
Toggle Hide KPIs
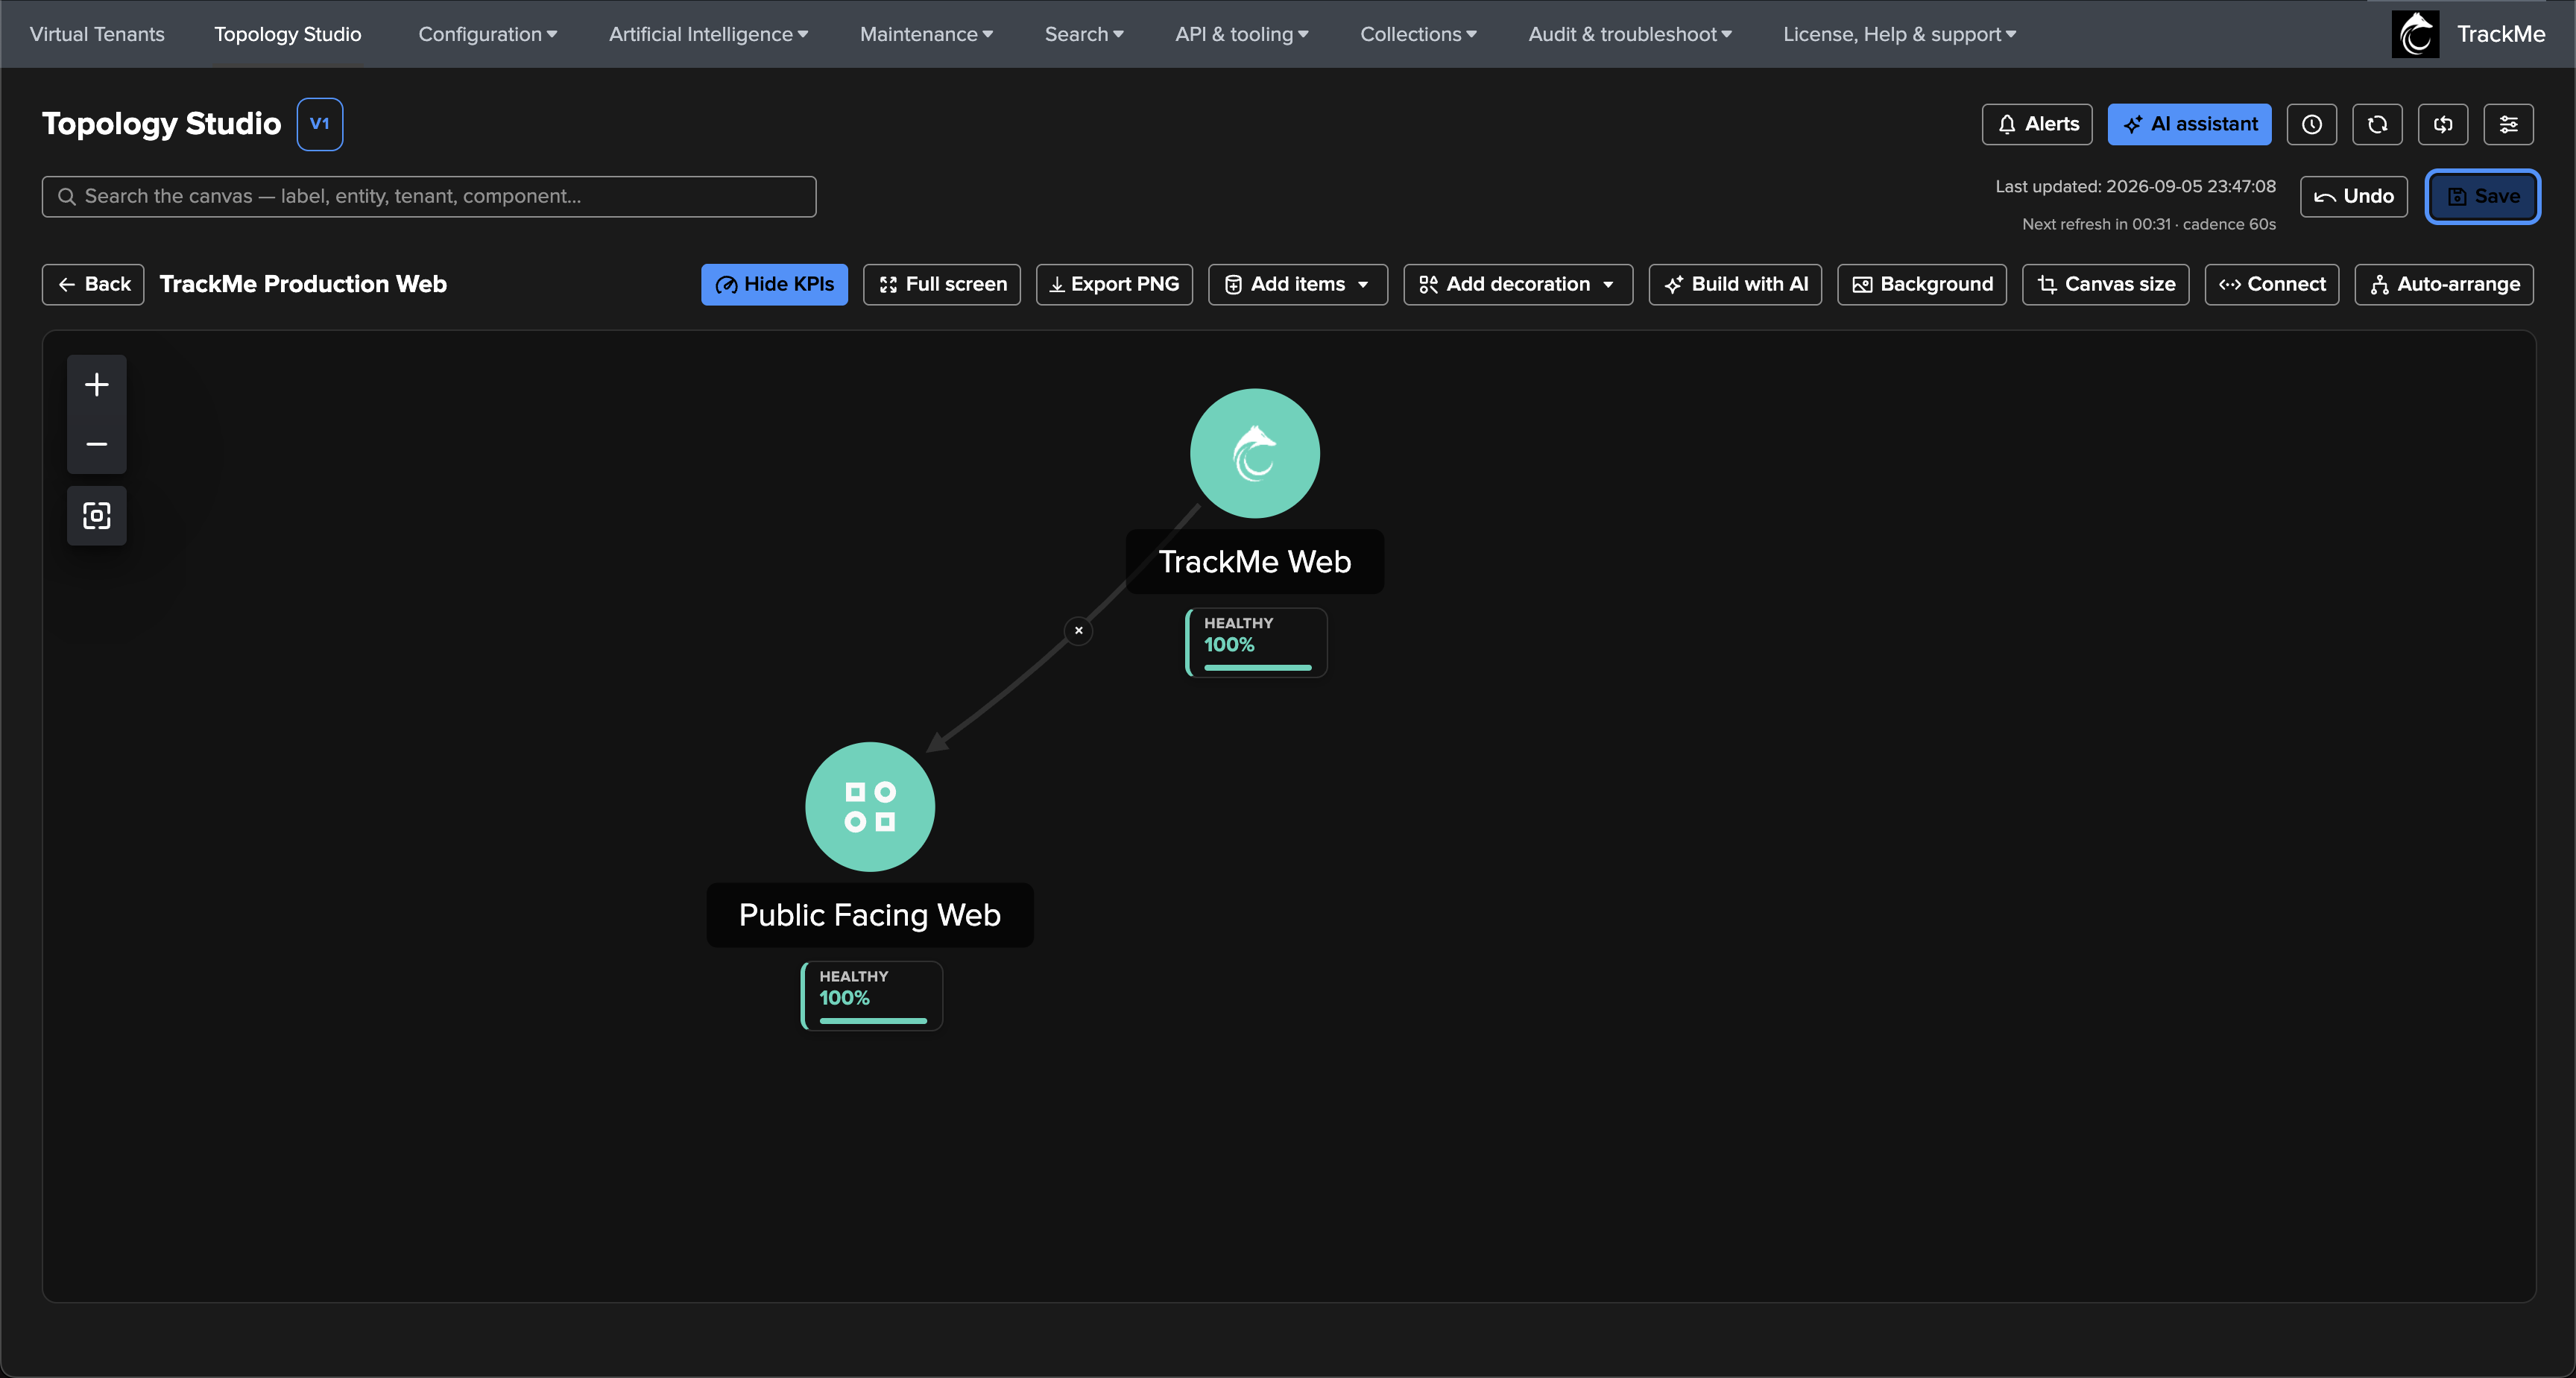(774, 284)
